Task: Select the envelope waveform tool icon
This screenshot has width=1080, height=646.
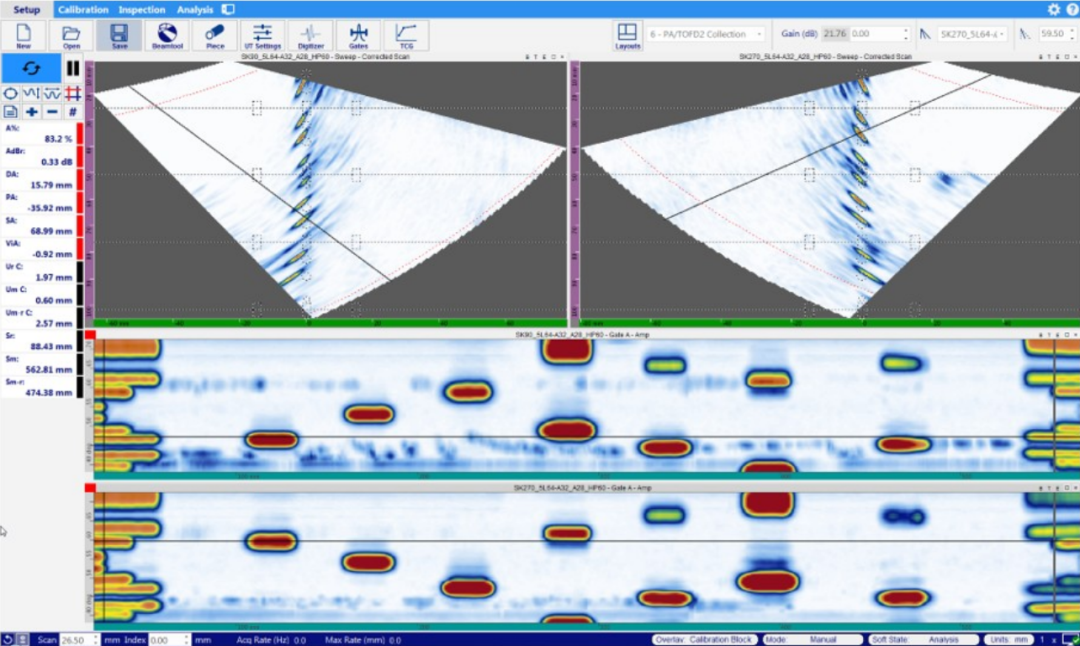Action: click(x=52, y=93)
